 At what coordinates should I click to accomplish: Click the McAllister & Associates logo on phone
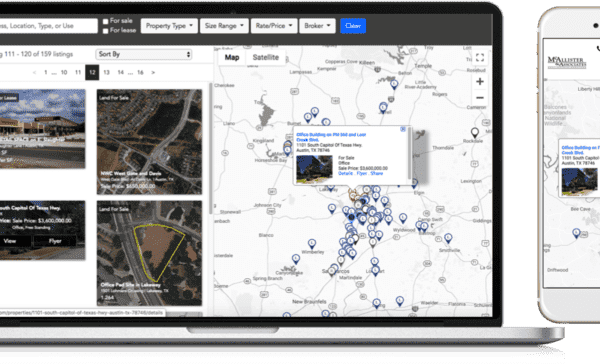(x=567, y=62)
